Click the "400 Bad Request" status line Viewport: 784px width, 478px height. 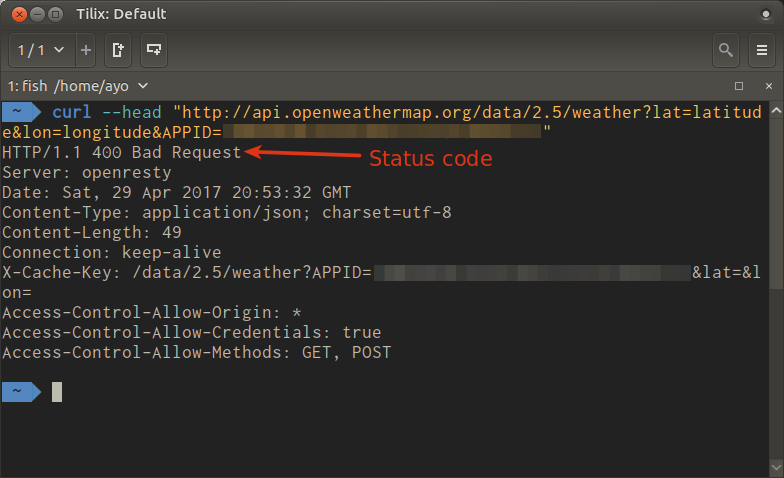tap(121, 152)
